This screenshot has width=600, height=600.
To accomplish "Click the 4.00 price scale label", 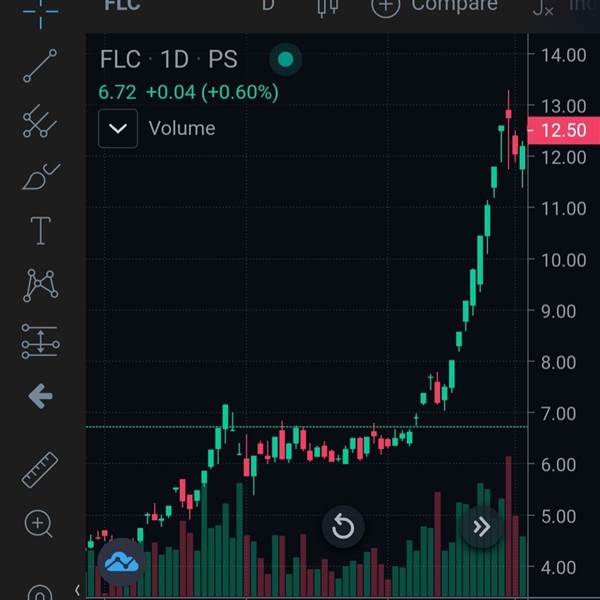I will click(558, 567).
